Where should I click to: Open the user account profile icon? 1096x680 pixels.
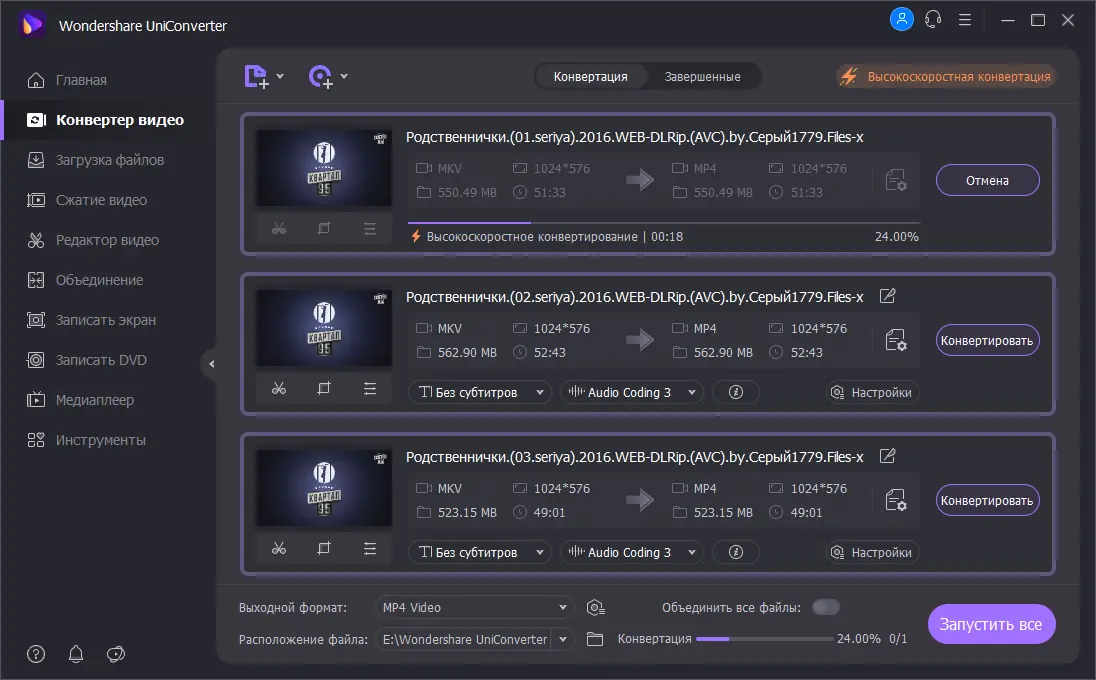click(x=902, y=19)
